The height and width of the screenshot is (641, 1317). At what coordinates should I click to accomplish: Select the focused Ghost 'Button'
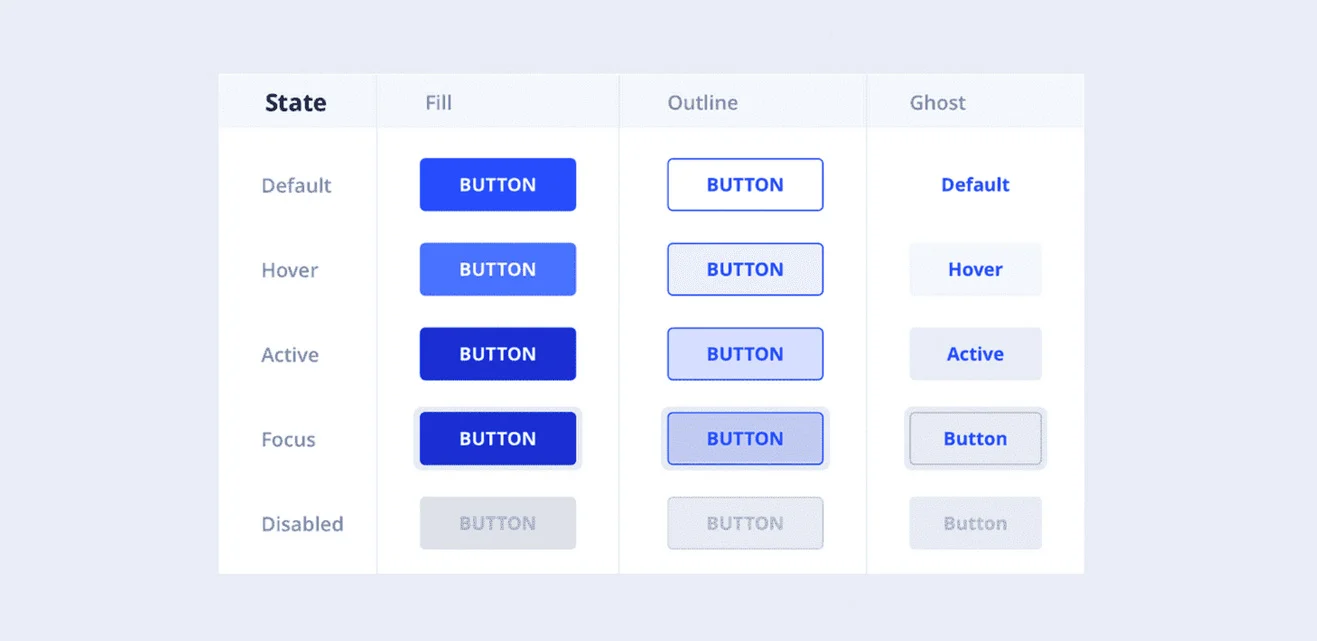(x=975, y=439)
